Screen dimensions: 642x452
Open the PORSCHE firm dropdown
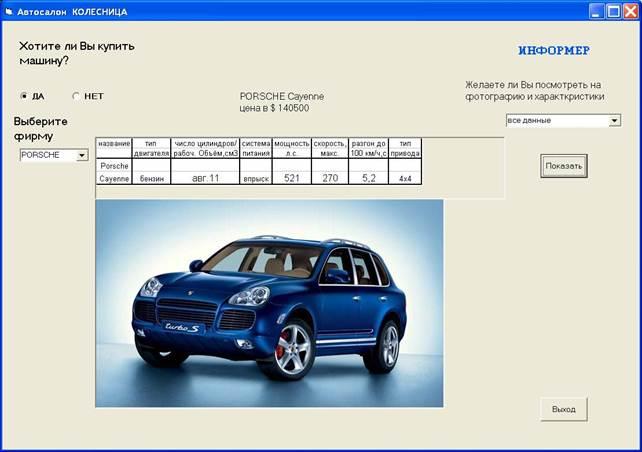[81, 156]
